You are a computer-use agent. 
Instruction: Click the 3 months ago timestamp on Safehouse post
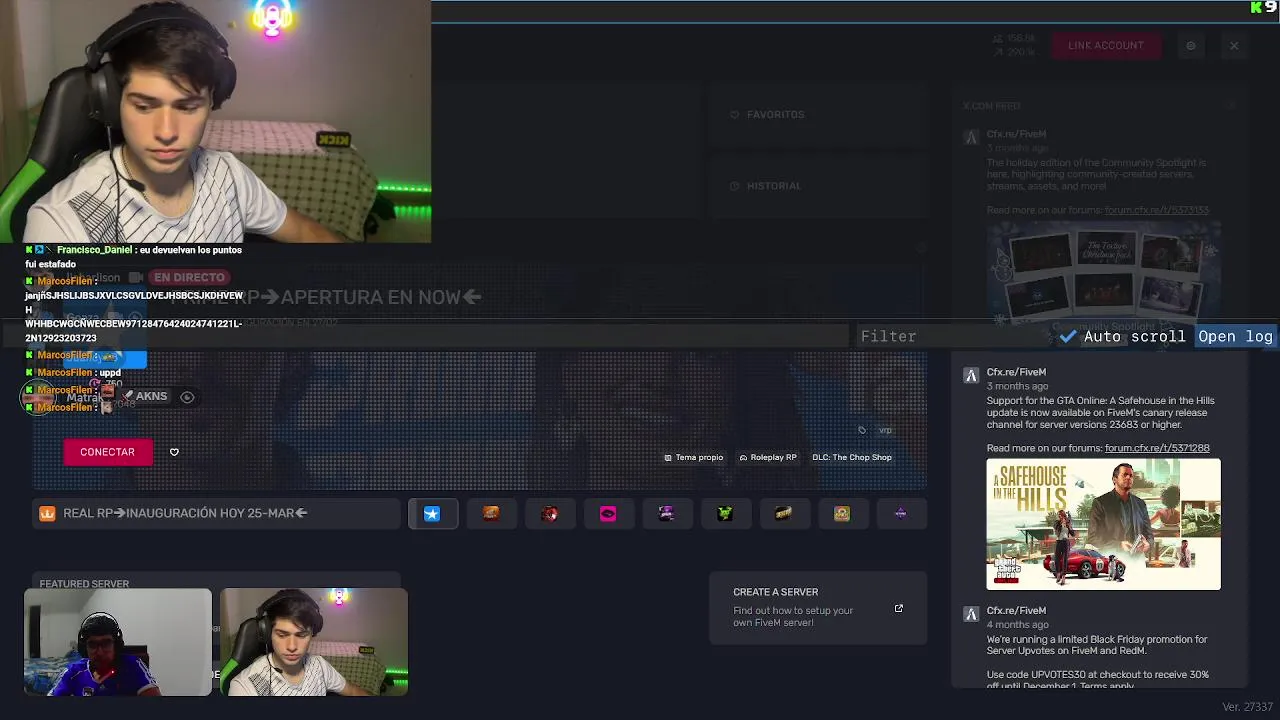(x=1017, y=386)
